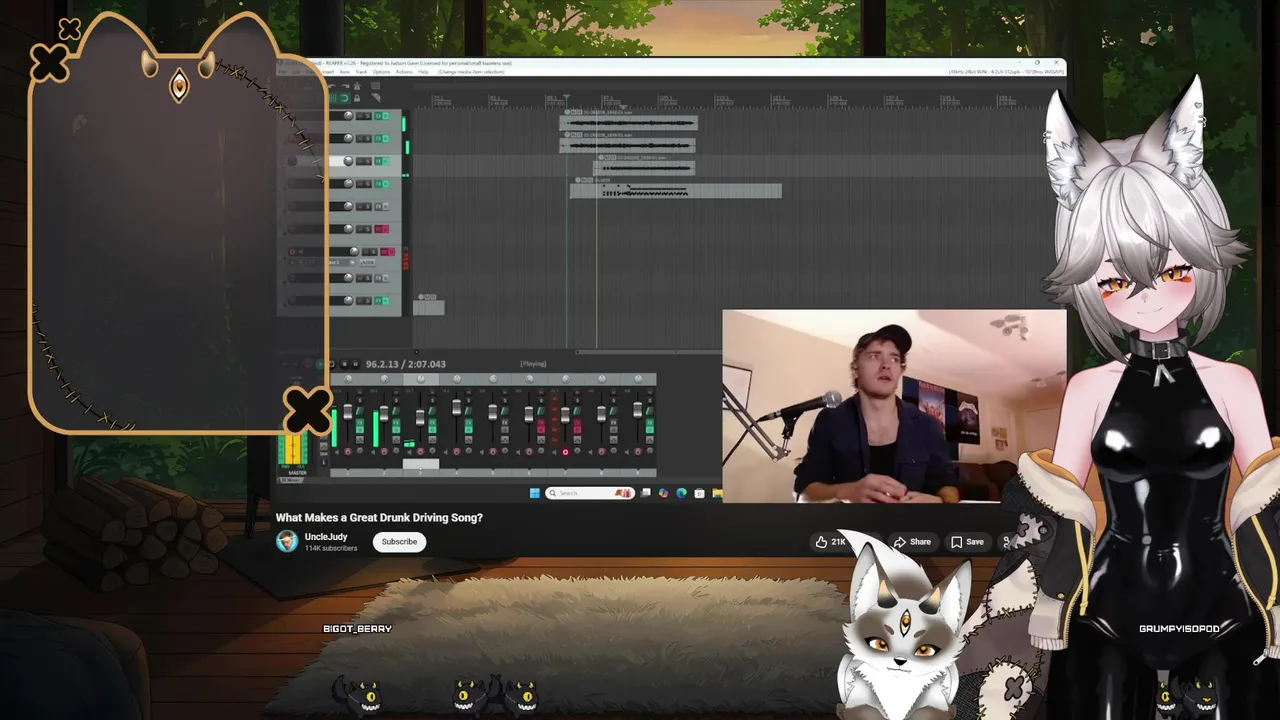Like the video with 21K likes
Screen dimensions: 1280x720
coord(830,542)
